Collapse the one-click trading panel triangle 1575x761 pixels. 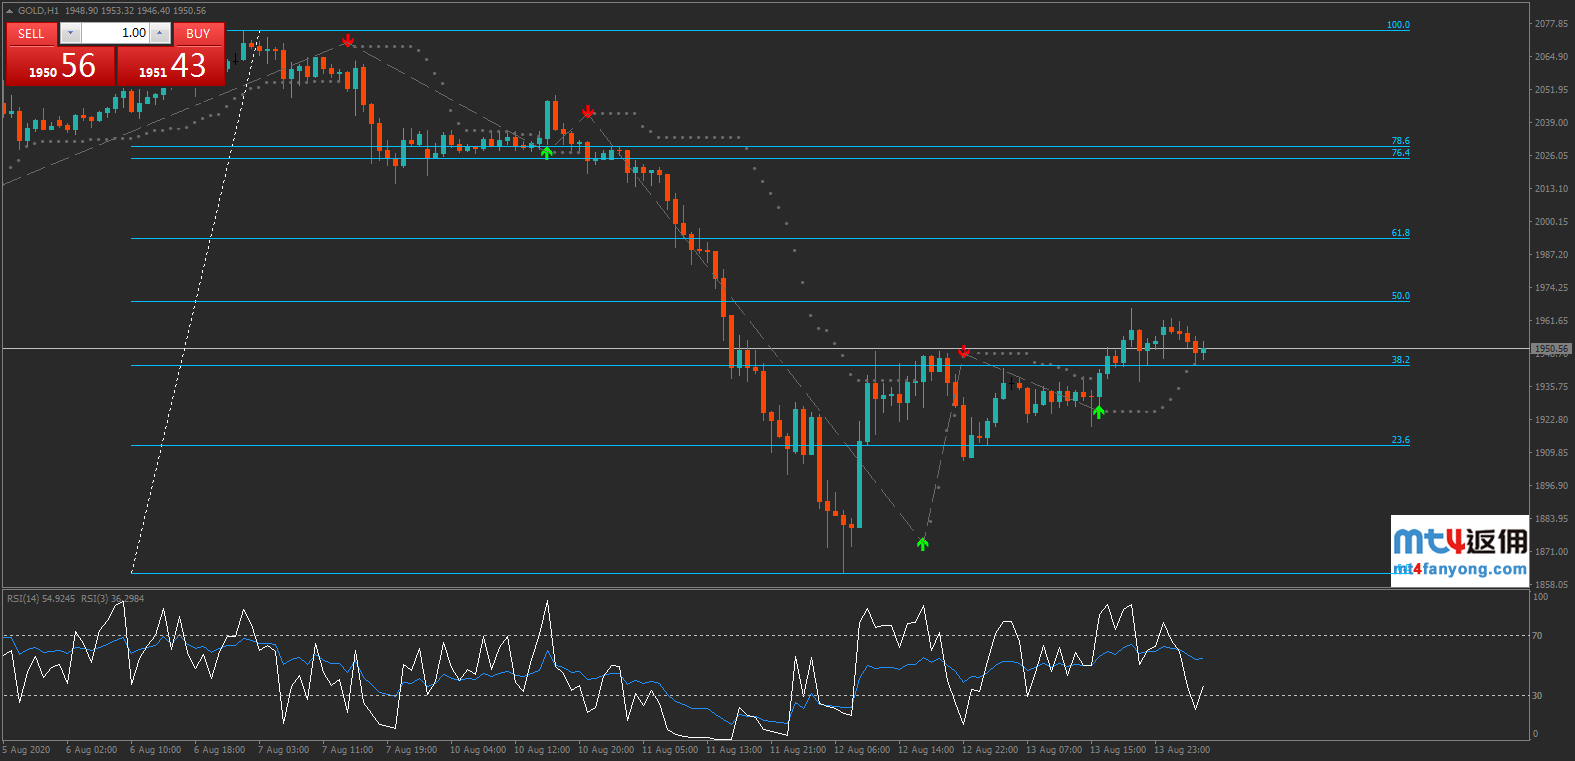10,11
